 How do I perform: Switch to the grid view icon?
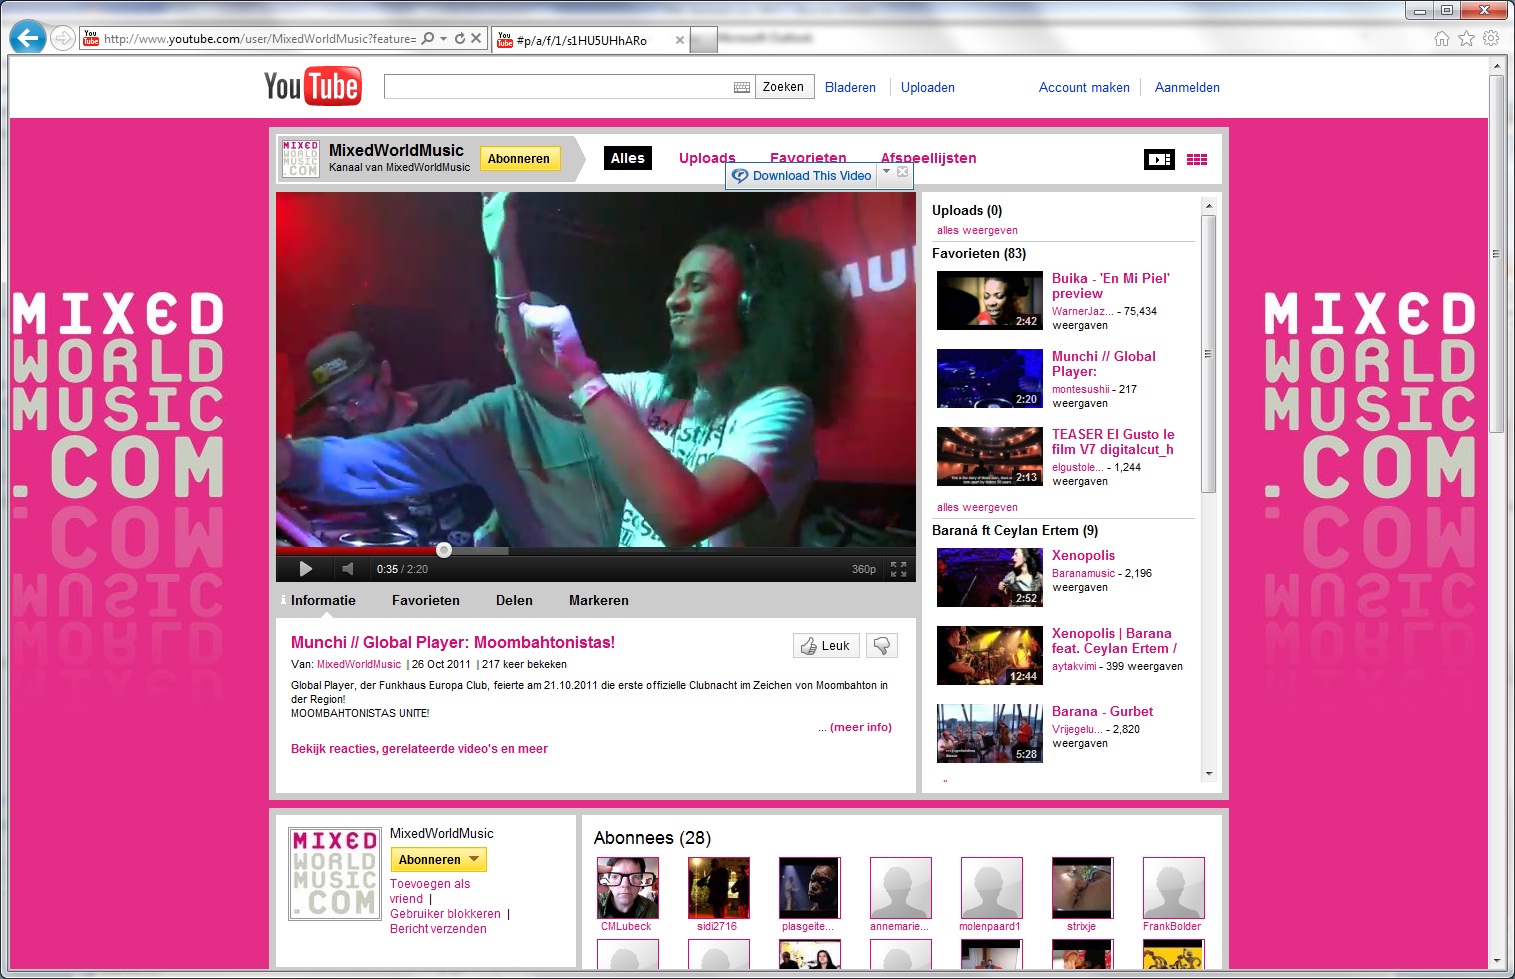click(x=1196, y=159)
